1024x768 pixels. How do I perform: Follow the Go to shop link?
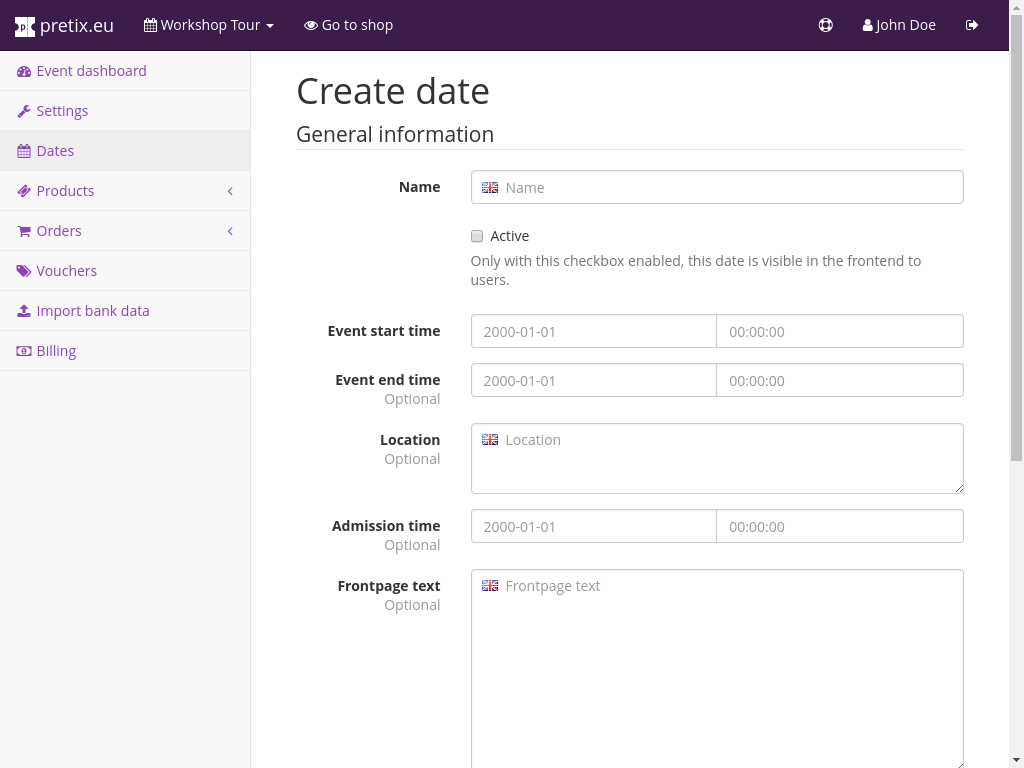[349, 25]
